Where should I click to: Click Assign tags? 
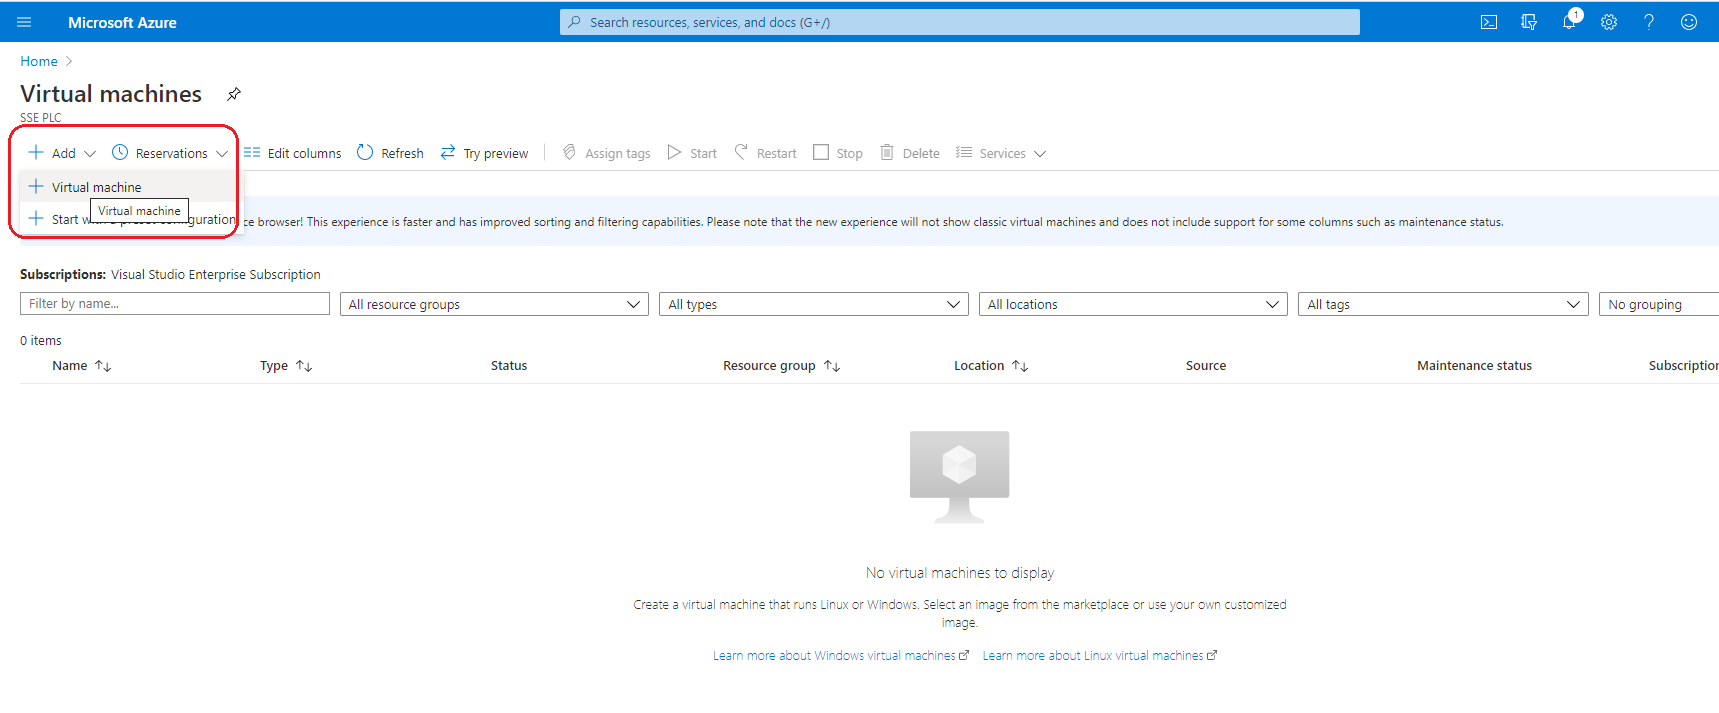coord(606,153)
